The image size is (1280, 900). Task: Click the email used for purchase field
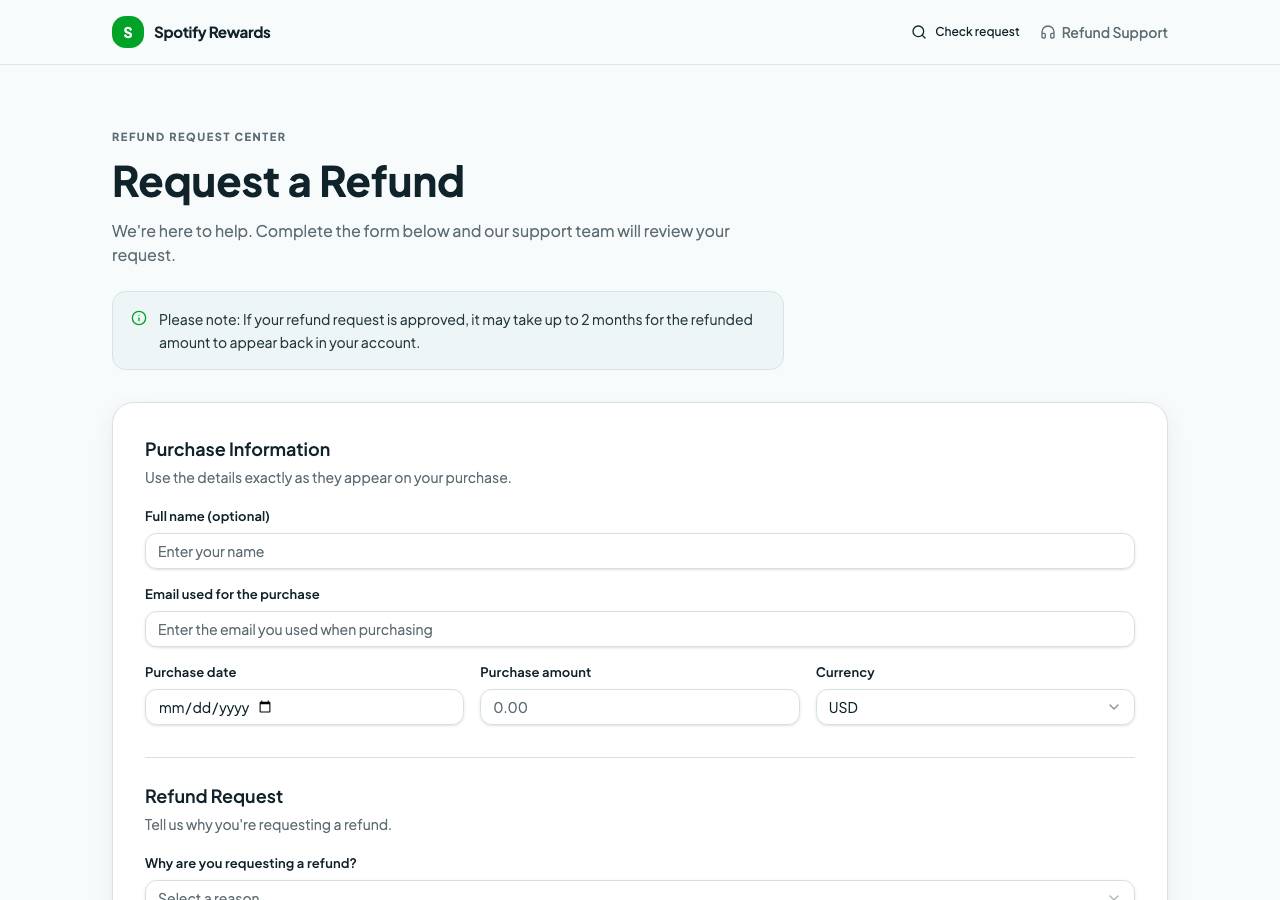point(640,629)
